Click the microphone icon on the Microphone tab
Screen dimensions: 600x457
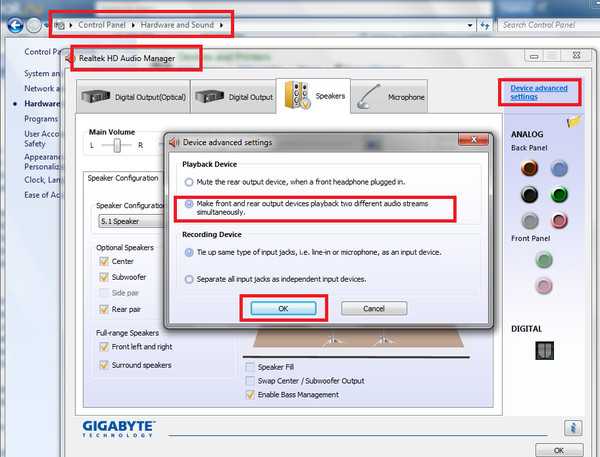tap(368, 96)
